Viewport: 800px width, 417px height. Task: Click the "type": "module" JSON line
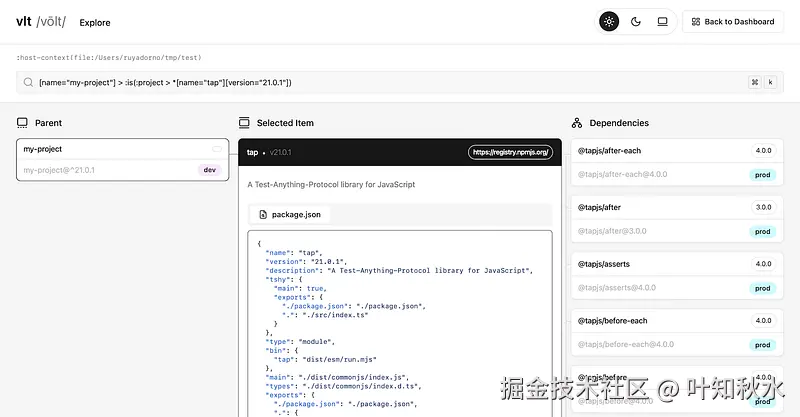point(300,341)
